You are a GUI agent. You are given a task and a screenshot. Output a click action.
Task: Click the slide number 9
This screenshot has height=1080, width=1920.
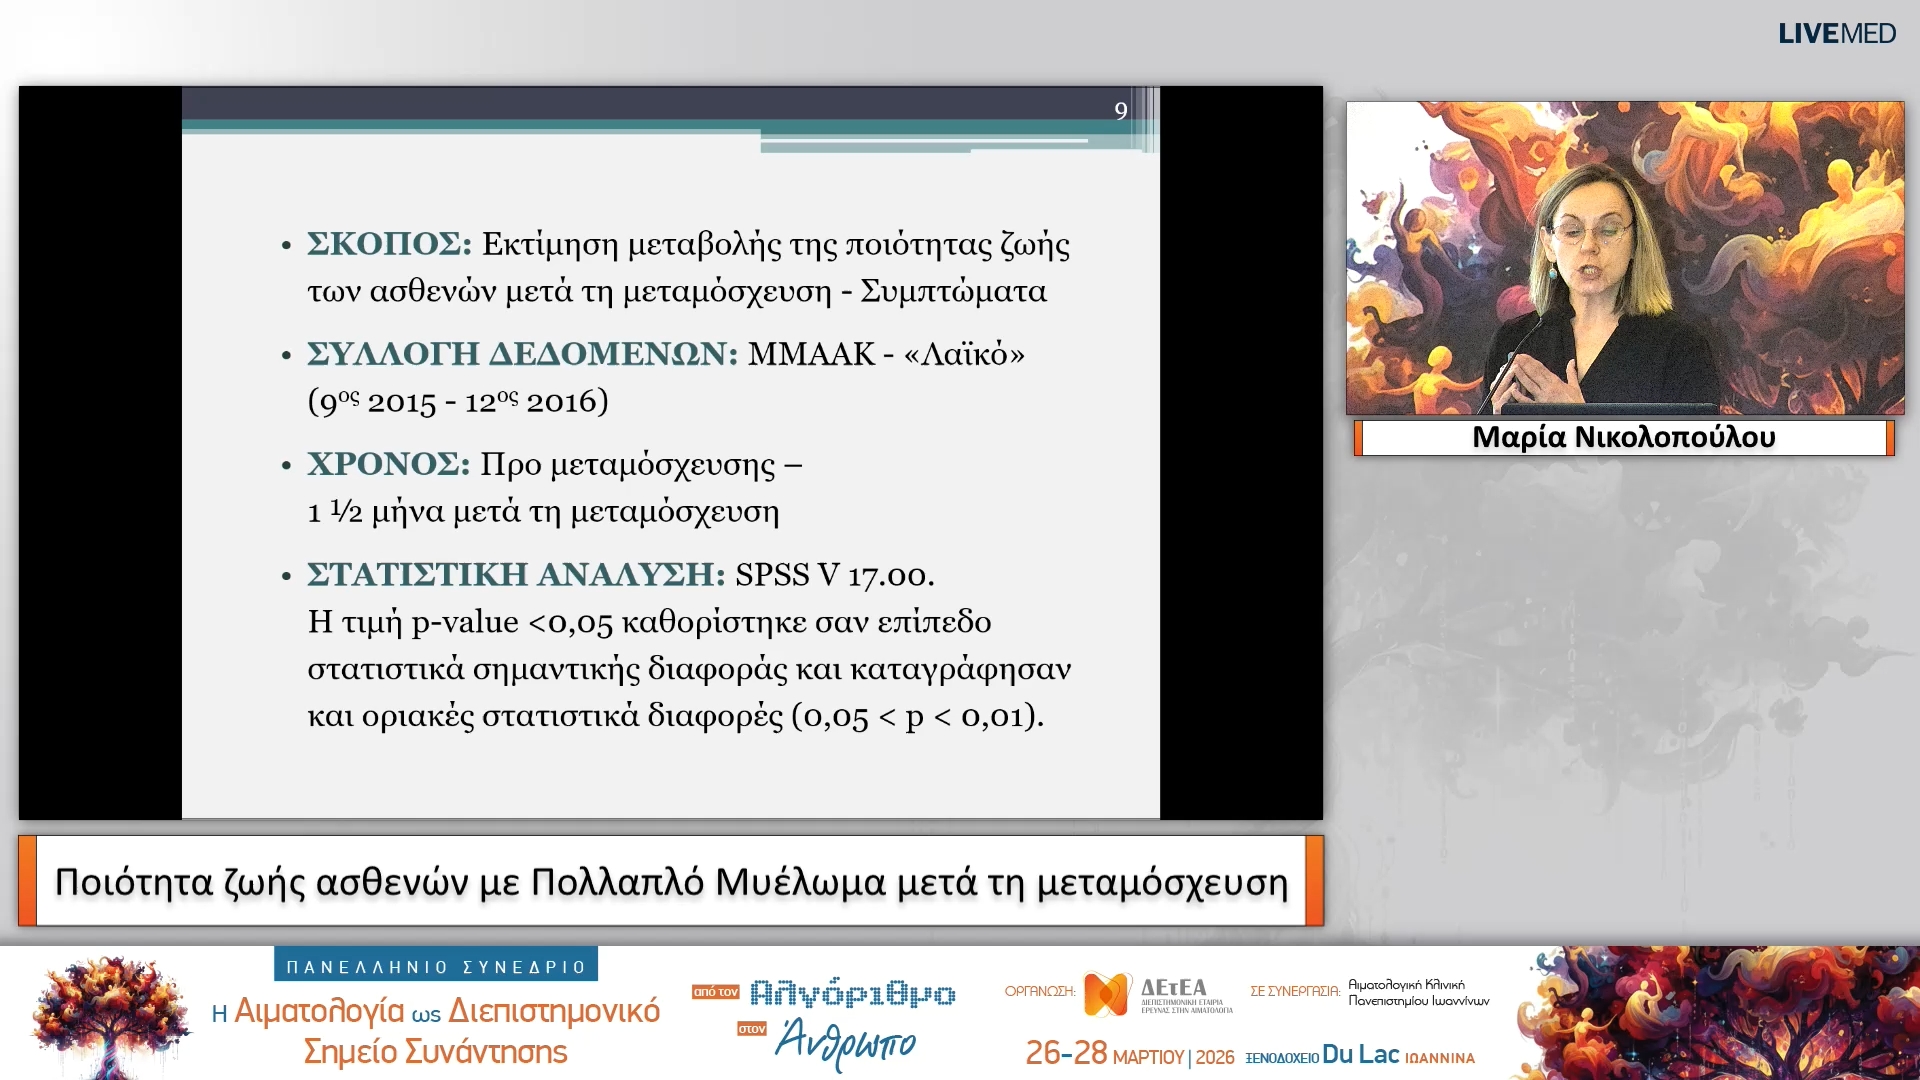(x=1120, y=111)
